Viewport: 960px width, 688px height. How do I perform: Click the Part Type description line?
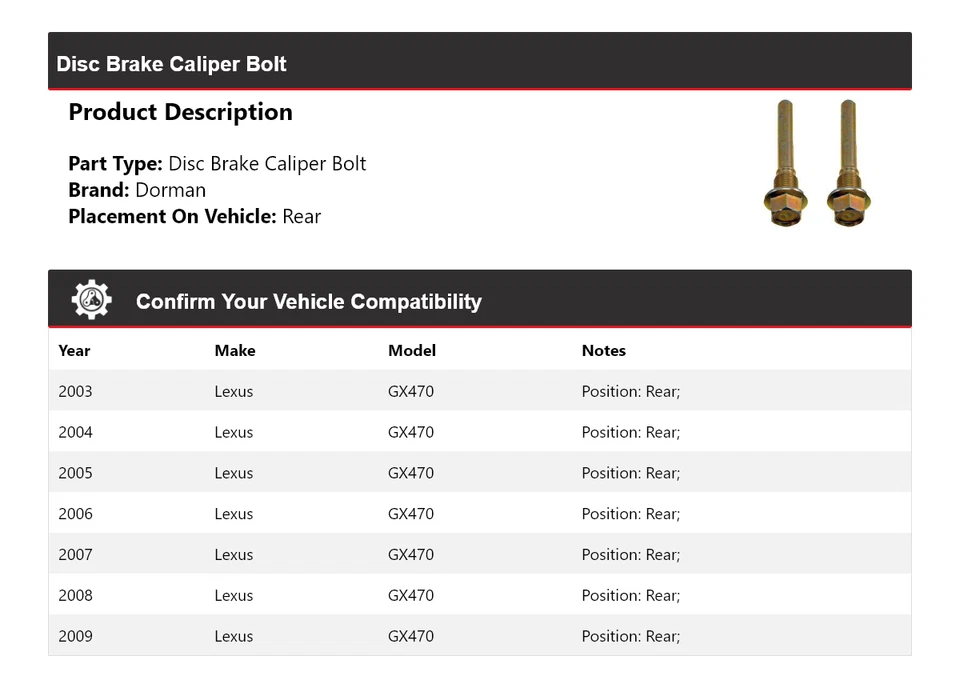pyautogui.click(x=217, y=164)
